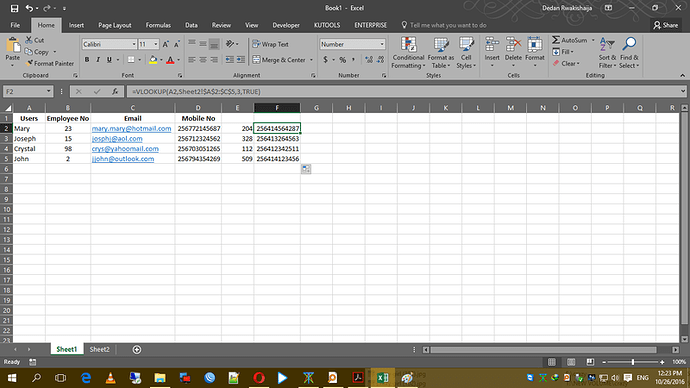
Task: Click the Save icon in quick access toolbar
Action: point(14,8)
